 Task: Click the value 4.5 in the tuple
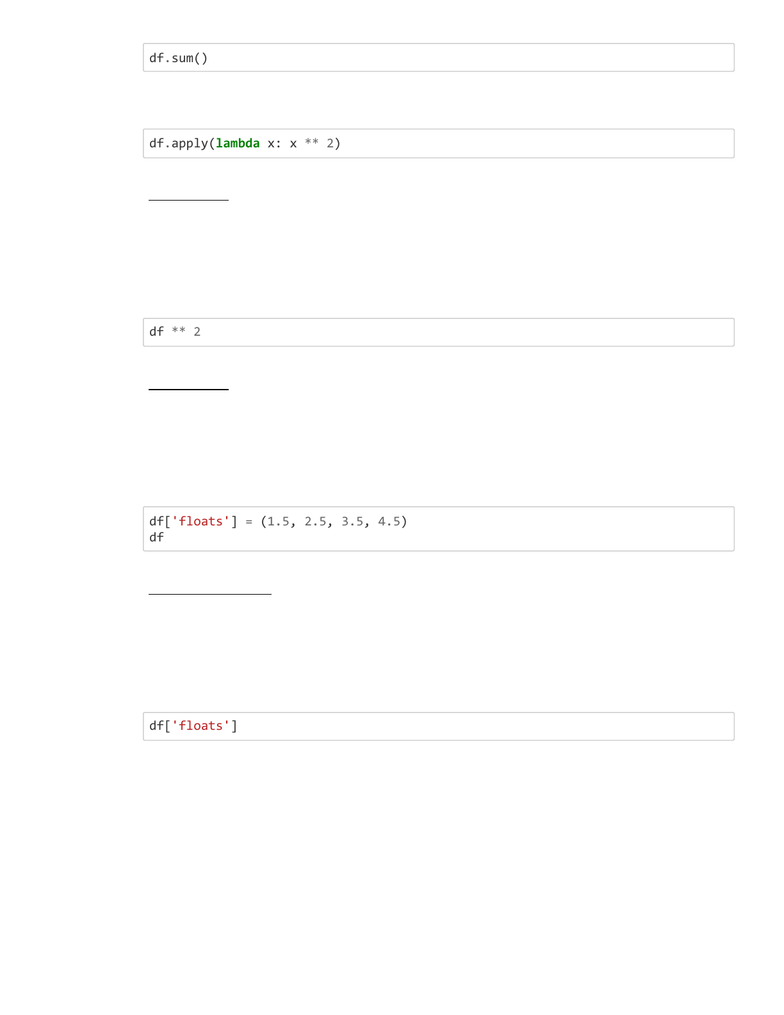pos(389,521)
